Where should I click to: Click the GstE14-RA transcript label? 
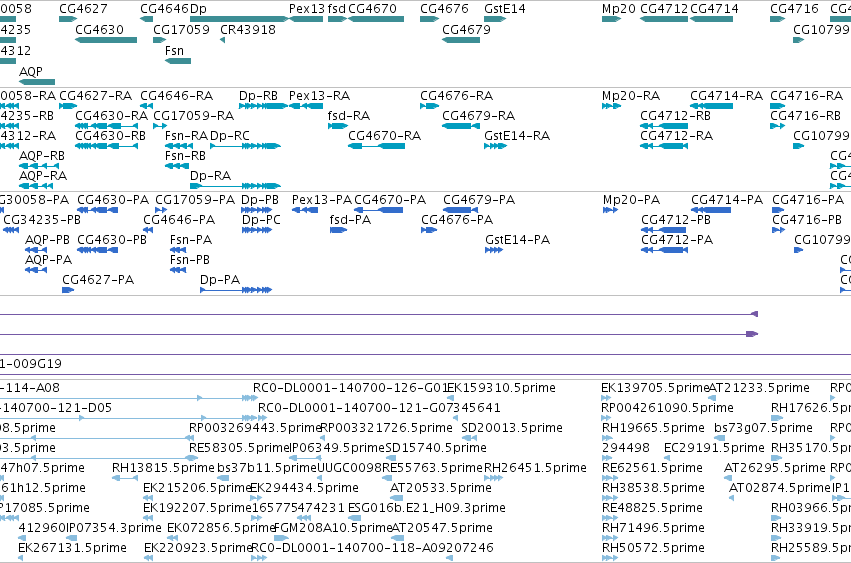pos(517,136)
